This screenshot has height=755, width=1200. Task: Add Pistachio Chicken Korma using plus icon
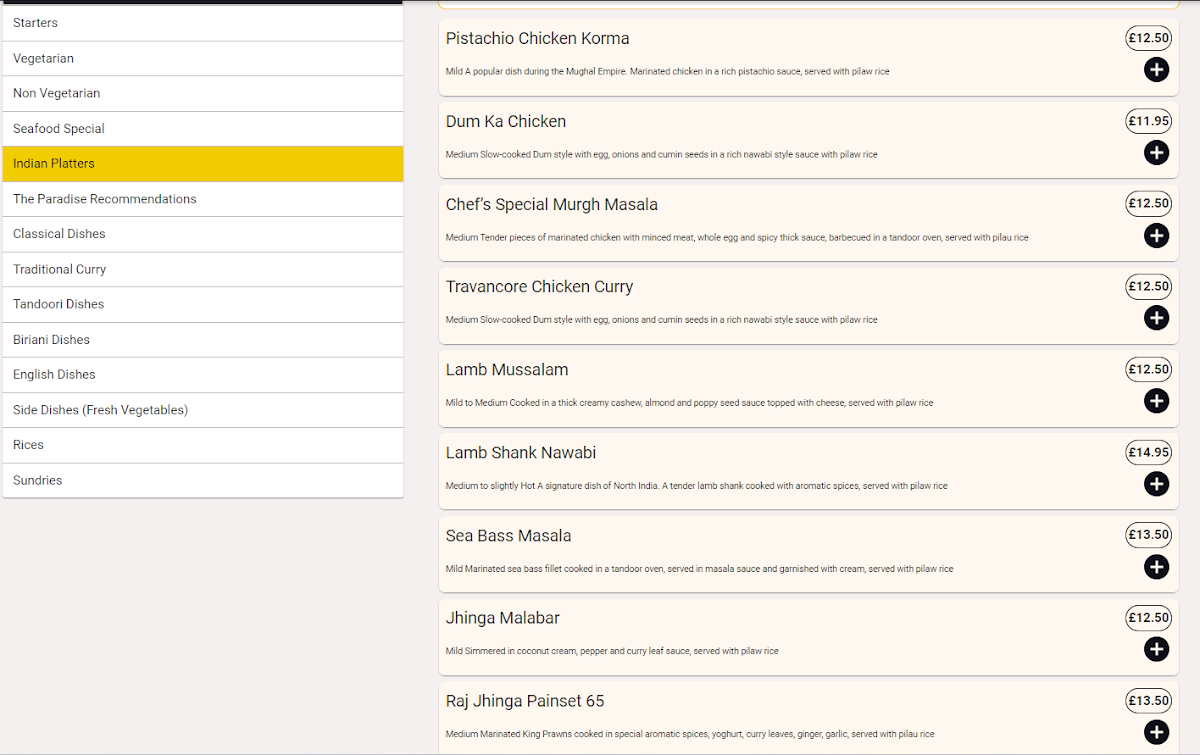point(1156,69)
